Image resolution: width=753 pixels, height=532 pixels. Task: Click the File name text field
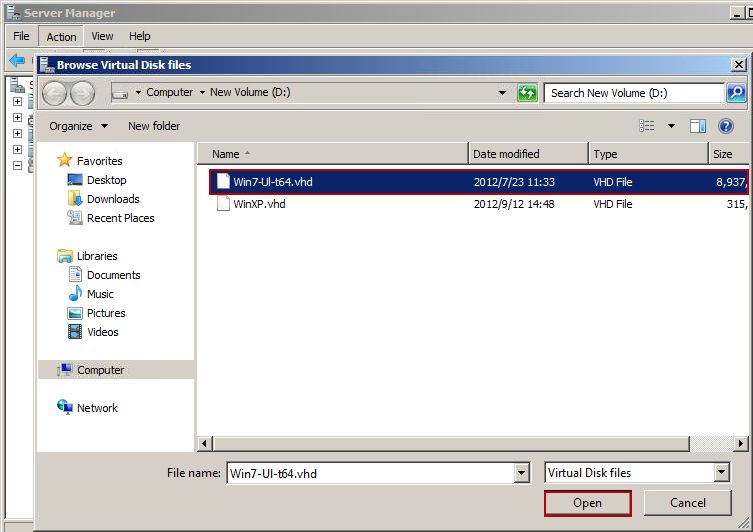tap(370, 473)
